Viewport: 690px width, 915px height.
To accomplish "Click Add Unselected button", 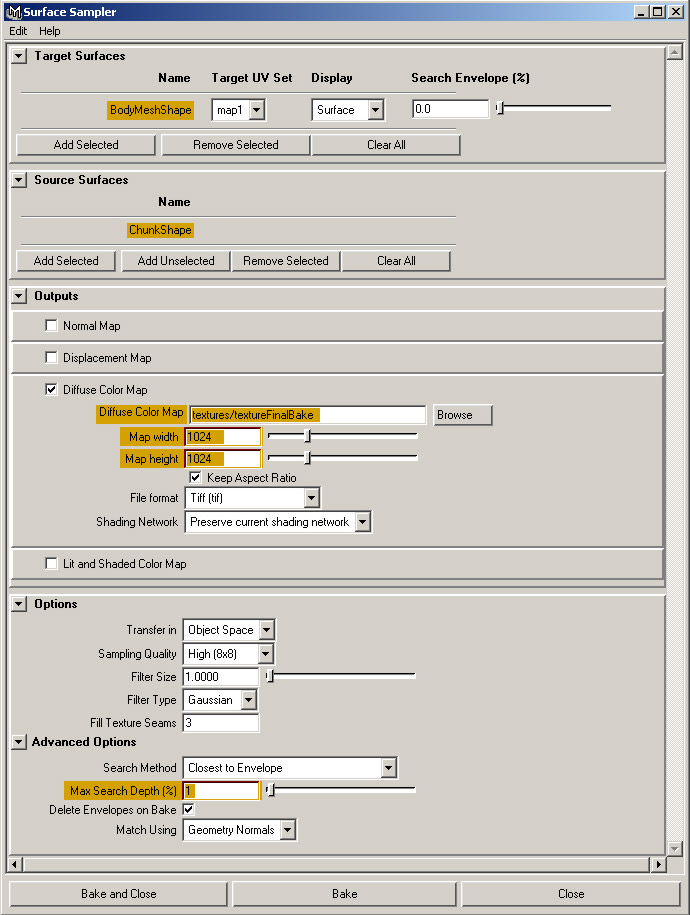I will [x=176, y=261].
